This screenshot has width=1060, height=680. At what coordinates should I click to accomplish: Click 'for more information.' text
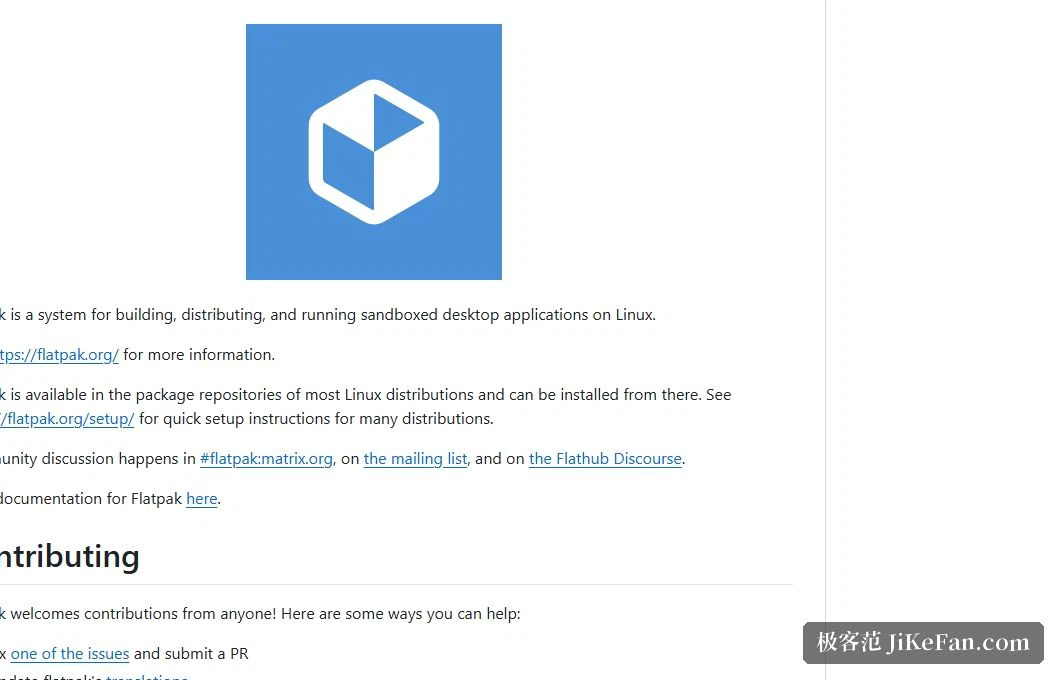pos(199,355)
